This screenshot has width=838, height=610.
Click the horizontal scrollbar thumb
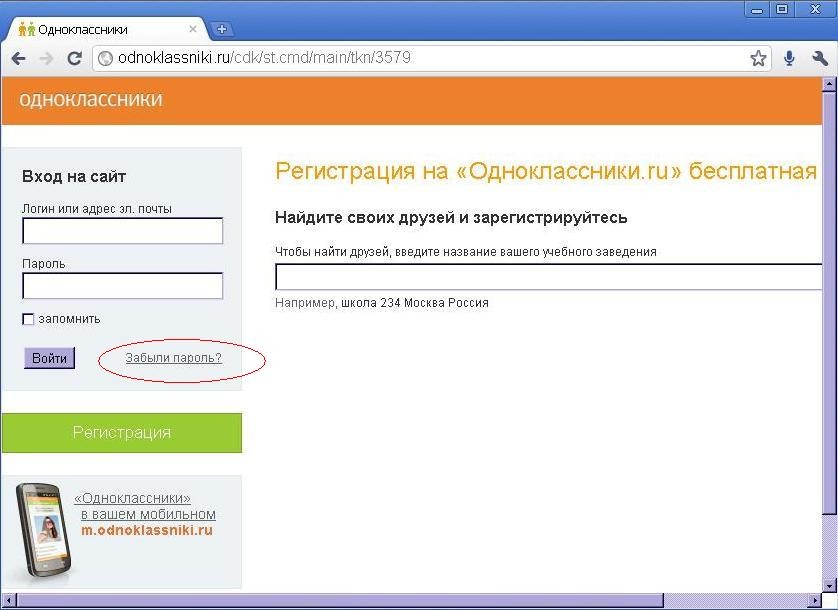click(x=340, y=600)
